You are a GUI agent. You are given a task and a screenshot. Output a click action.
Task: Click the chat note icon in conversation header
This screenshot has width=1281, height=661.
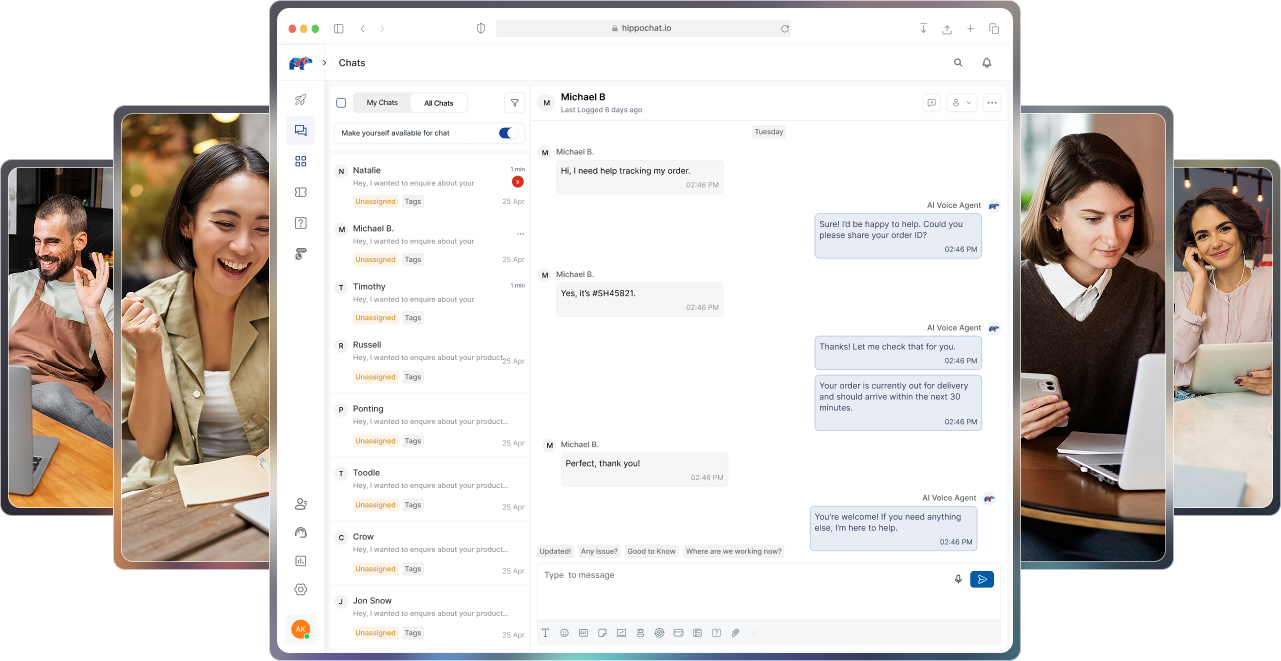(x=931, y=102)
